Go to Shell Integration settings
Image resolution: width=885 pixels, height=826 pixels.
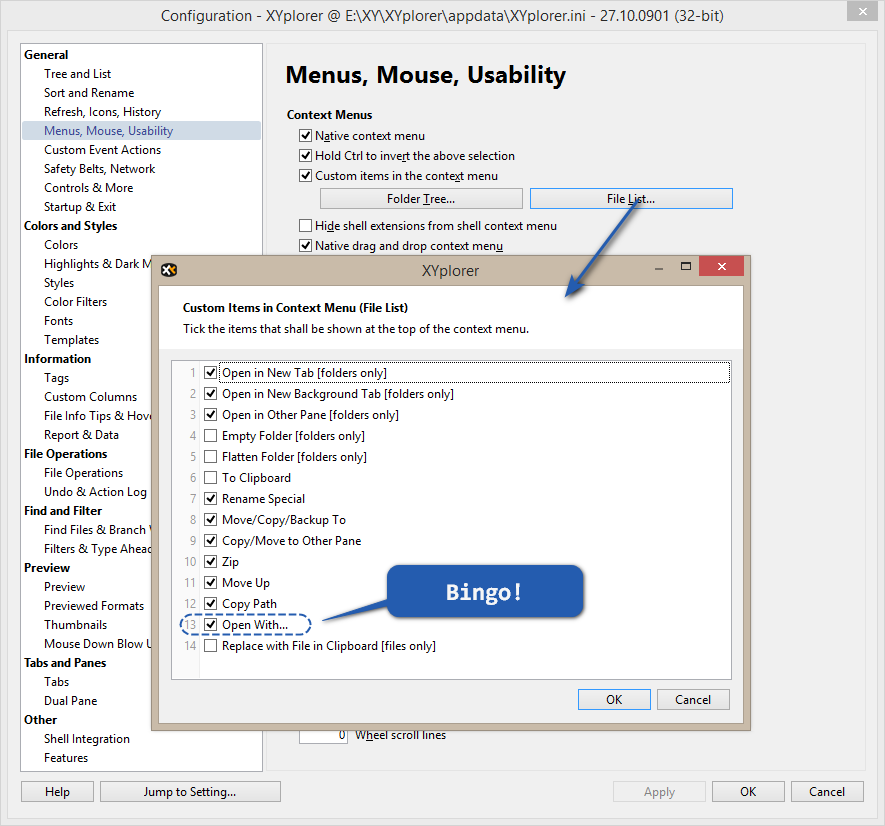[87, 739]
